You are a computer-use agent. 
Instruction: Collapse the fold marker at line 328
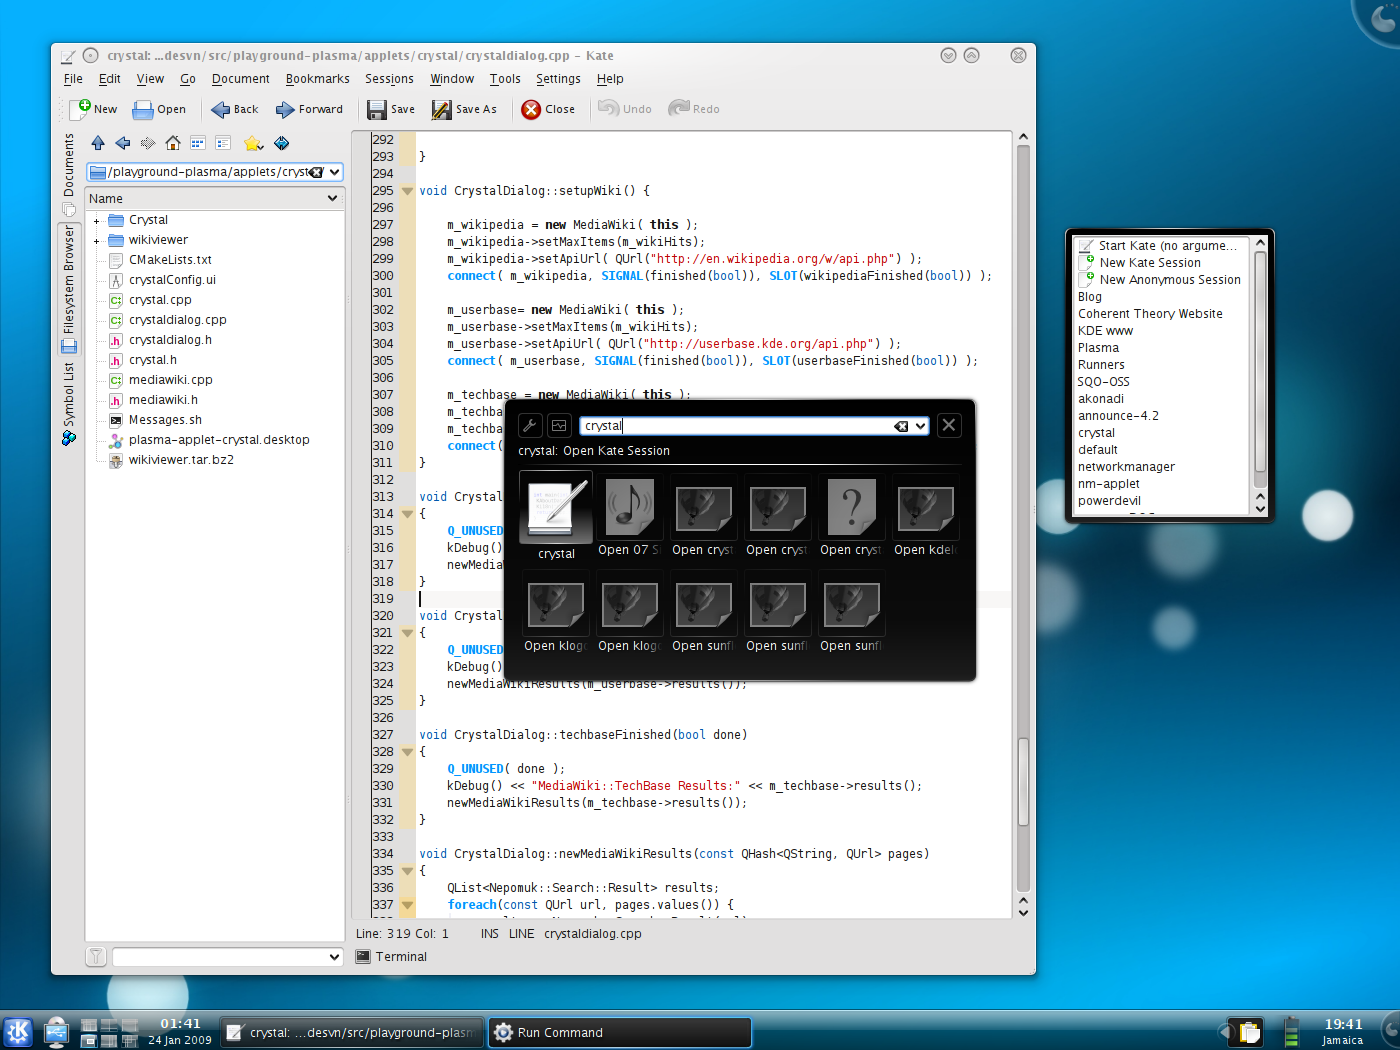[x=407, y=752]
